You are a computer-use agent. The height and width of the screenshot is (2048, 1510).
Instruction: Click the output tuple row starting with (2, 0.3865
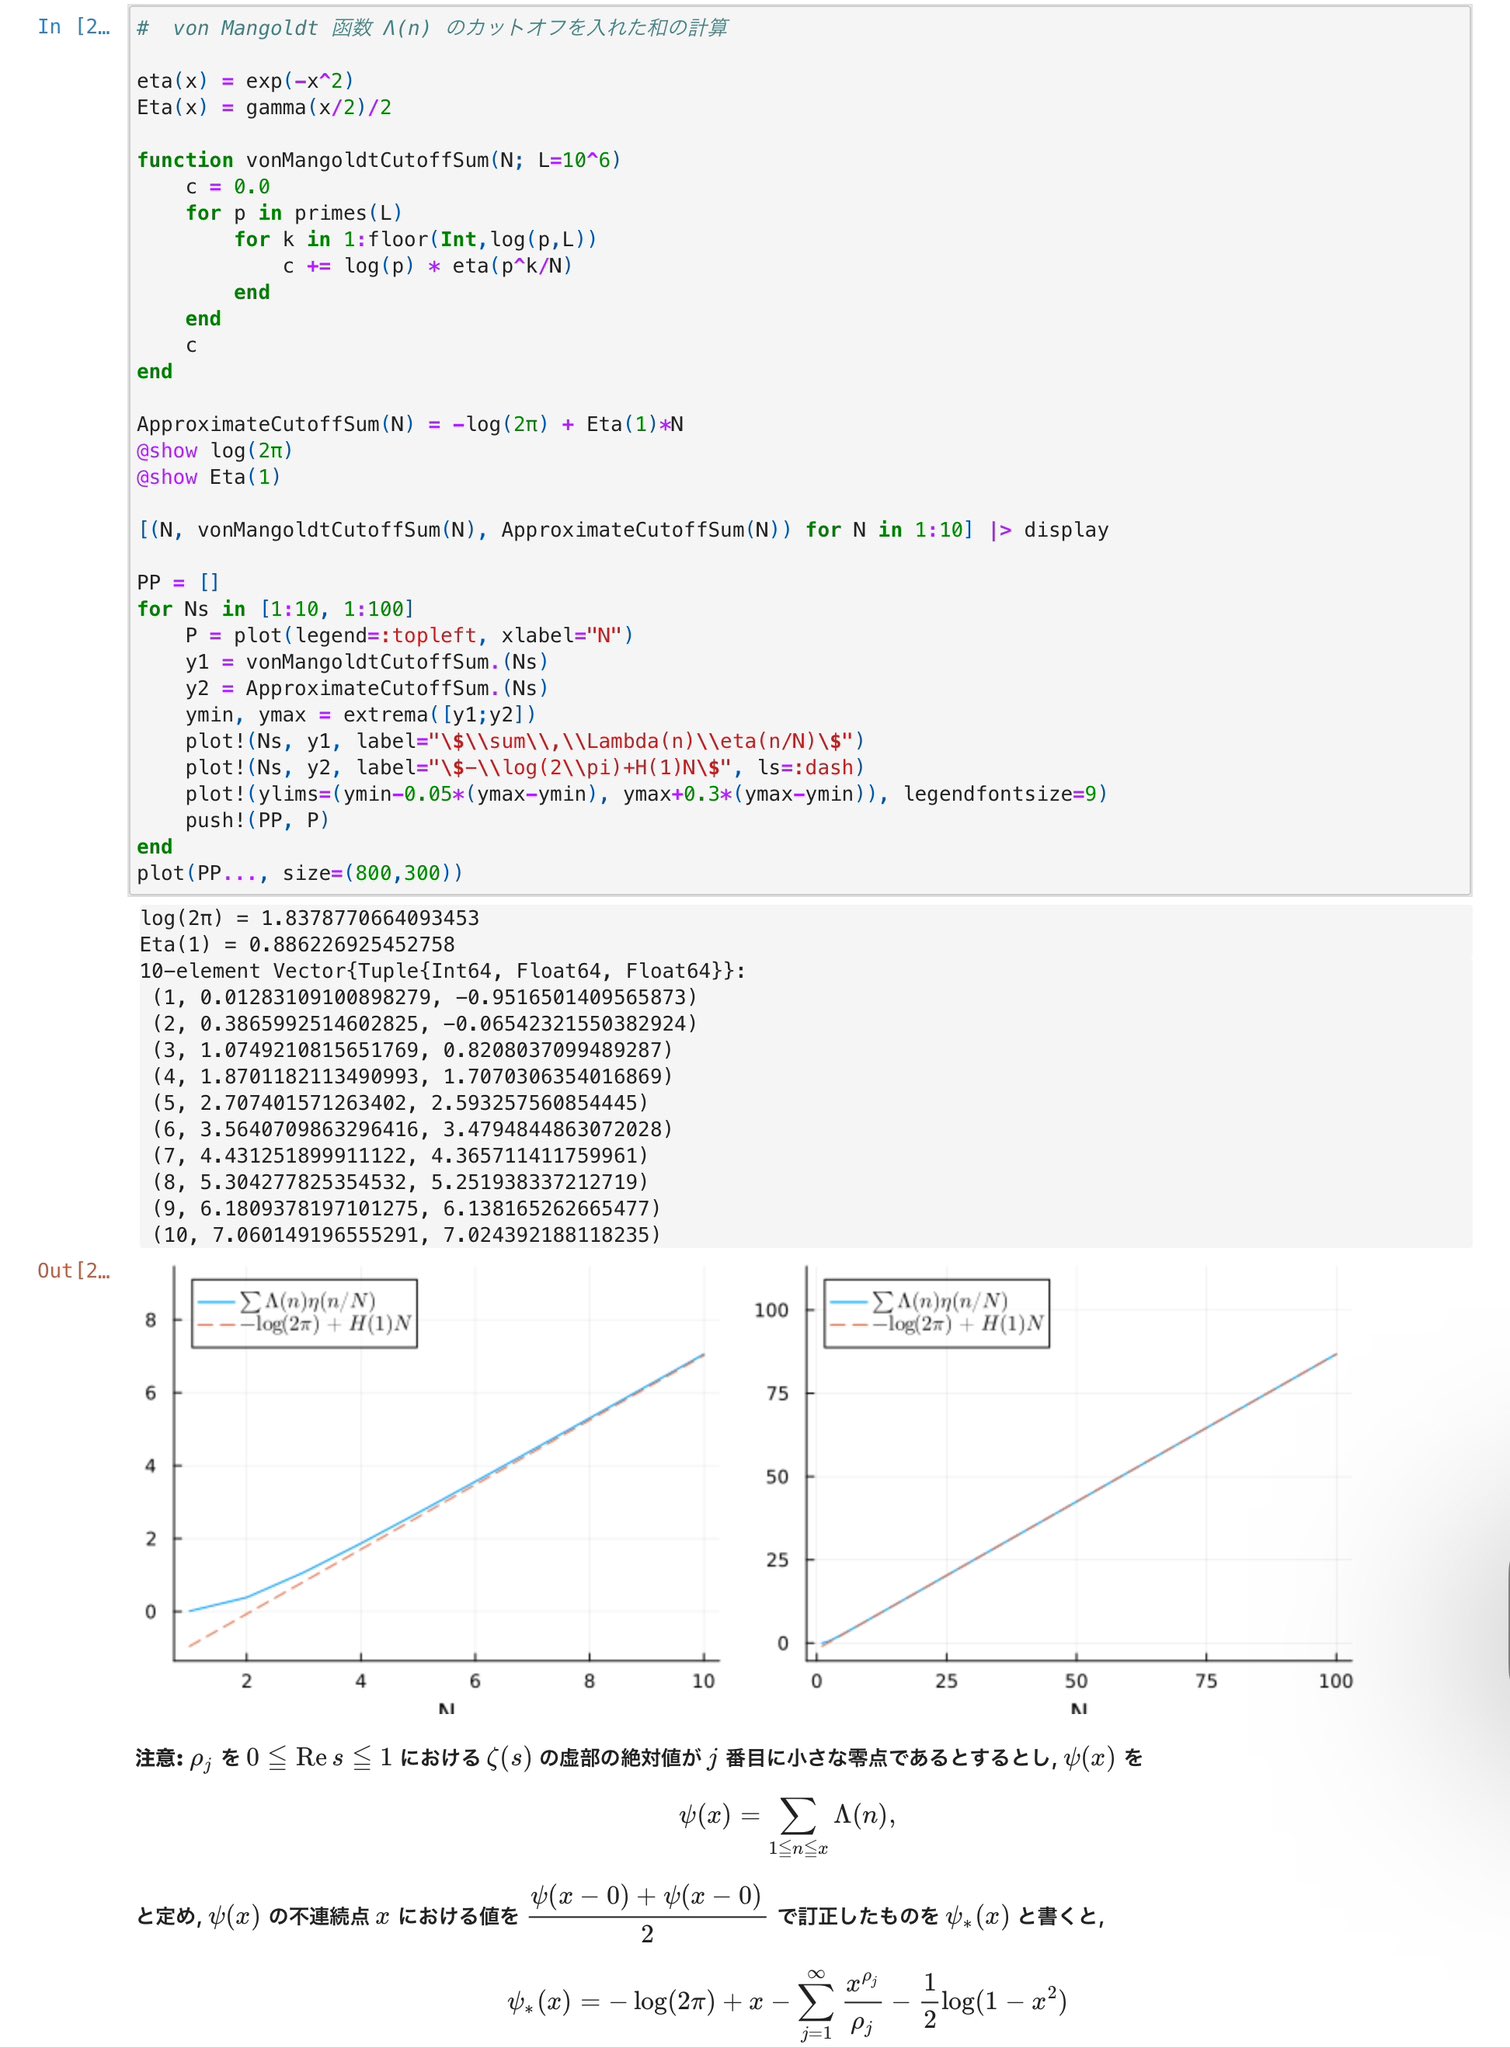[x=425, y=1023]
